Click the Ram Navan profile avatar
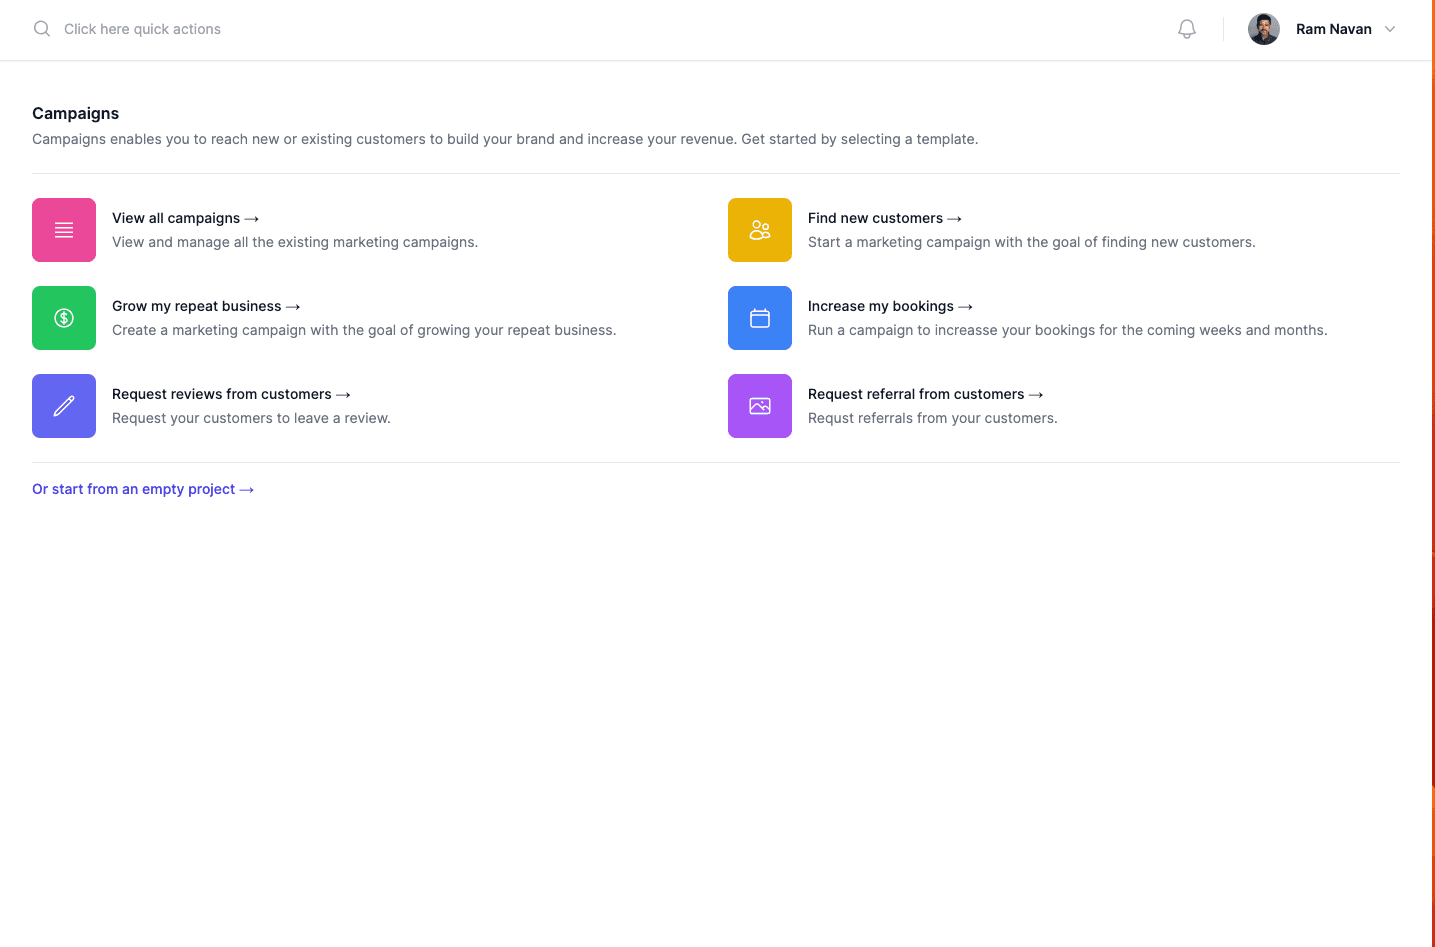Image resolution: width=1435 pixels, height=947 pixels. tap(1263, 28)
